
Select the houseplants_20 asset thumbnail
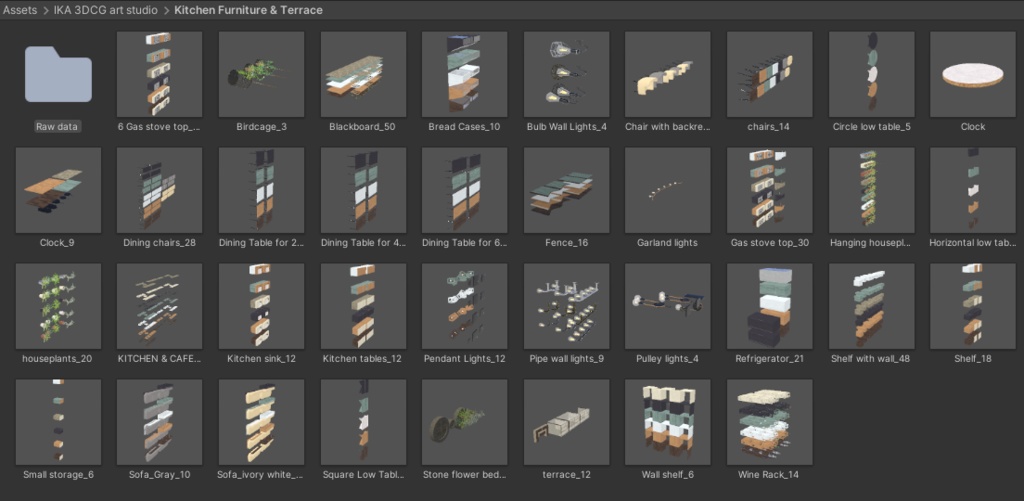[x=58, y=306]
